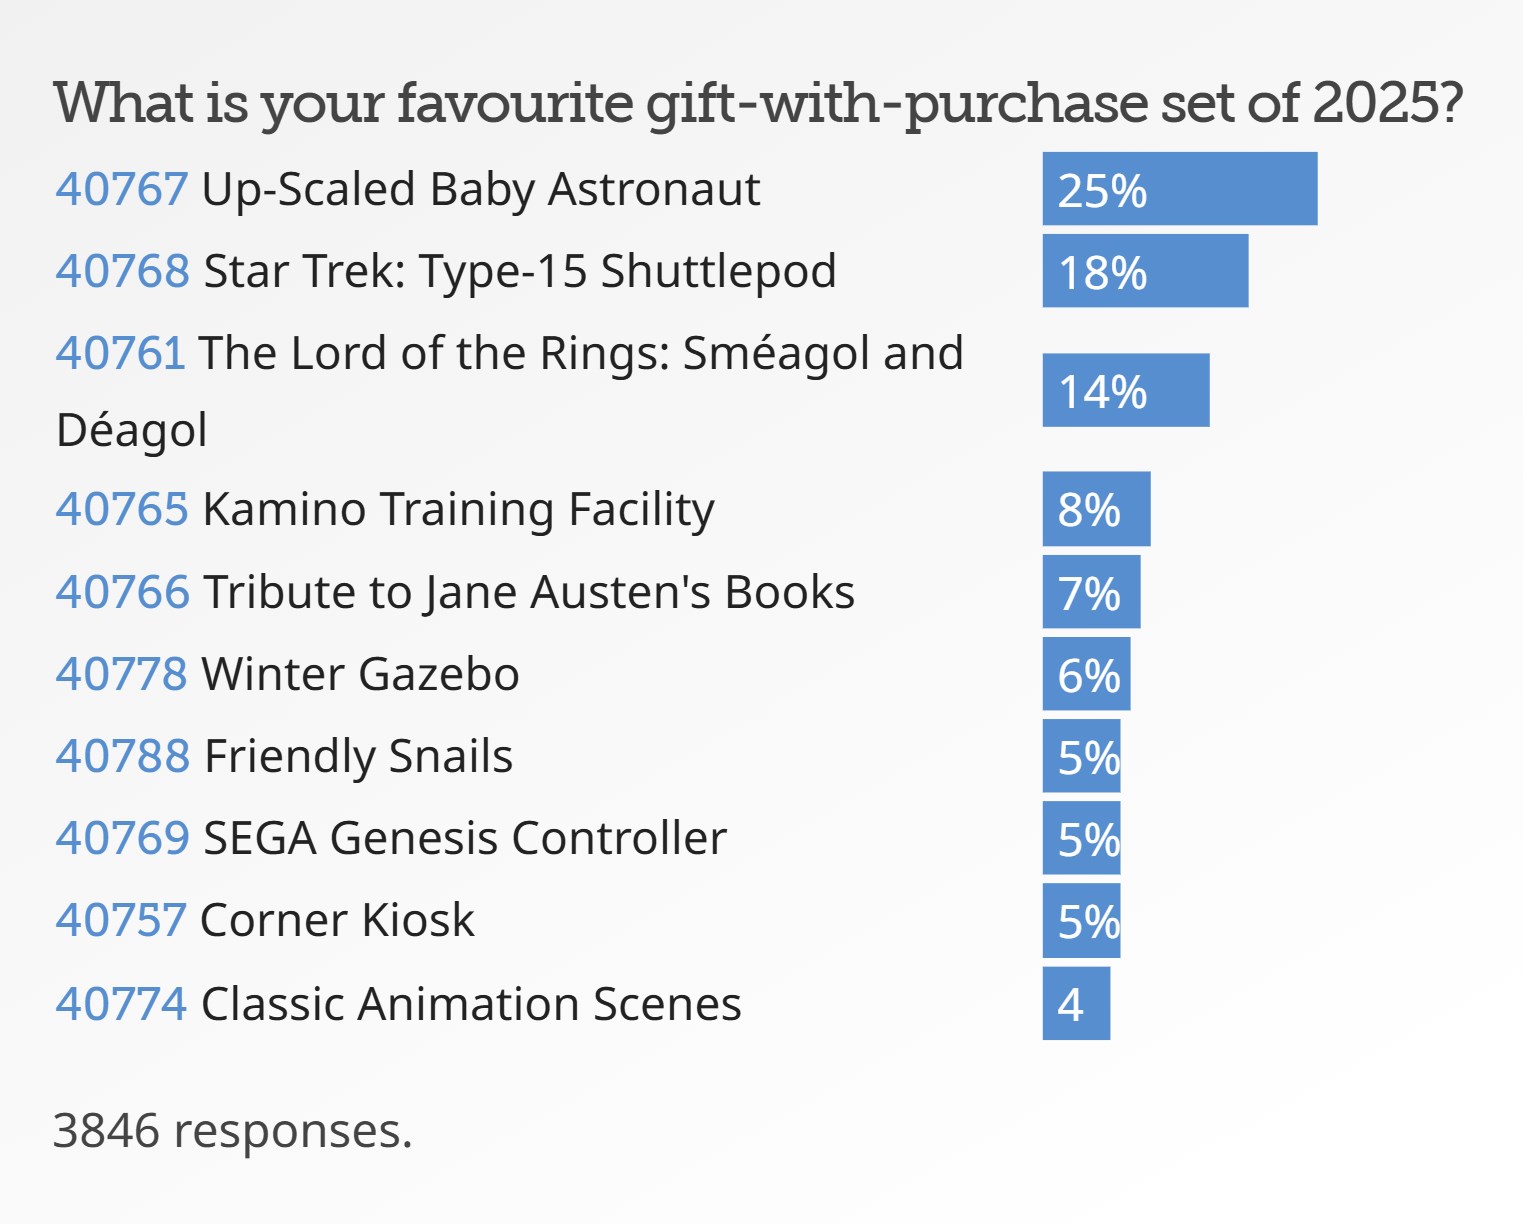Screen dimensions: 1523x1224
Task: Click the Friendly Snails 5% bar
Action: [1081, 756]
